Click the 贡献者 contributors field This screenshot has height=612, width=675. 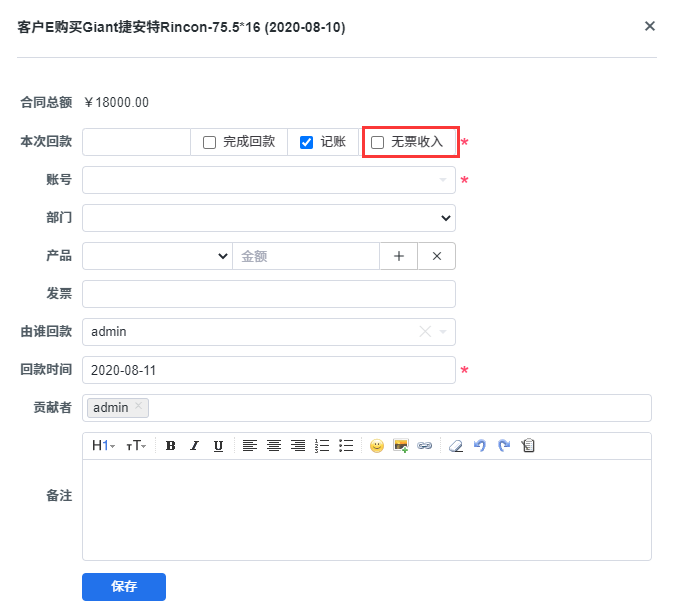coord(367,408)
